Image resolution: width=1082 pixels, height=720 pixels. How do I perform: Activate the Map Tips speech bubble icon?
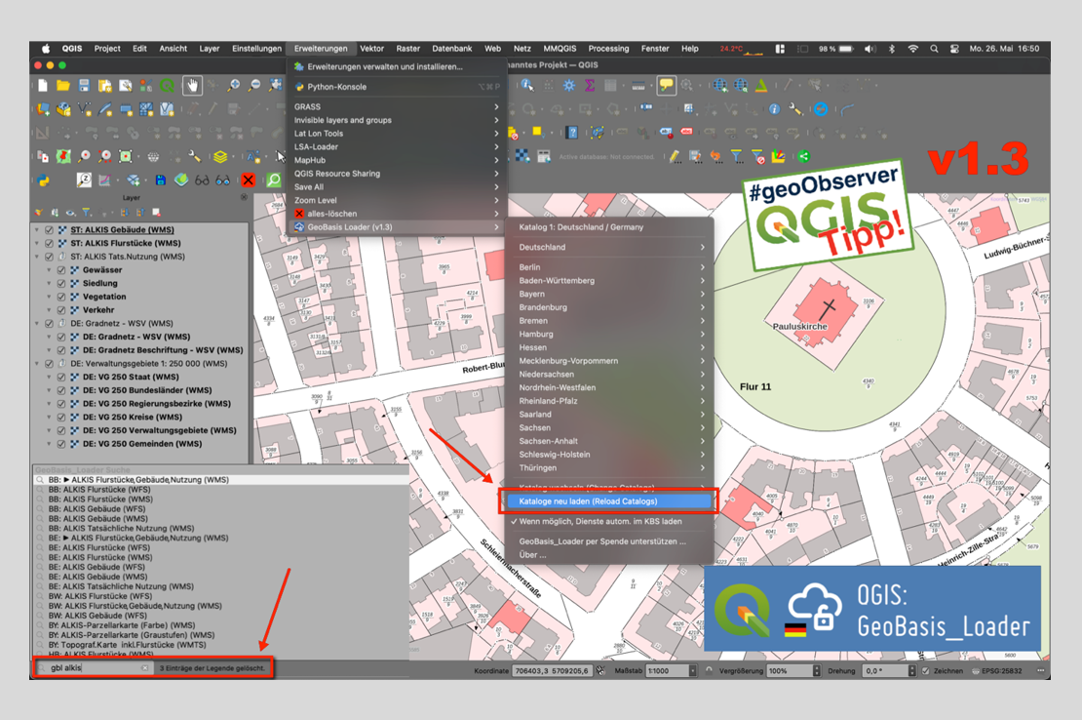(x=666, y=86)
